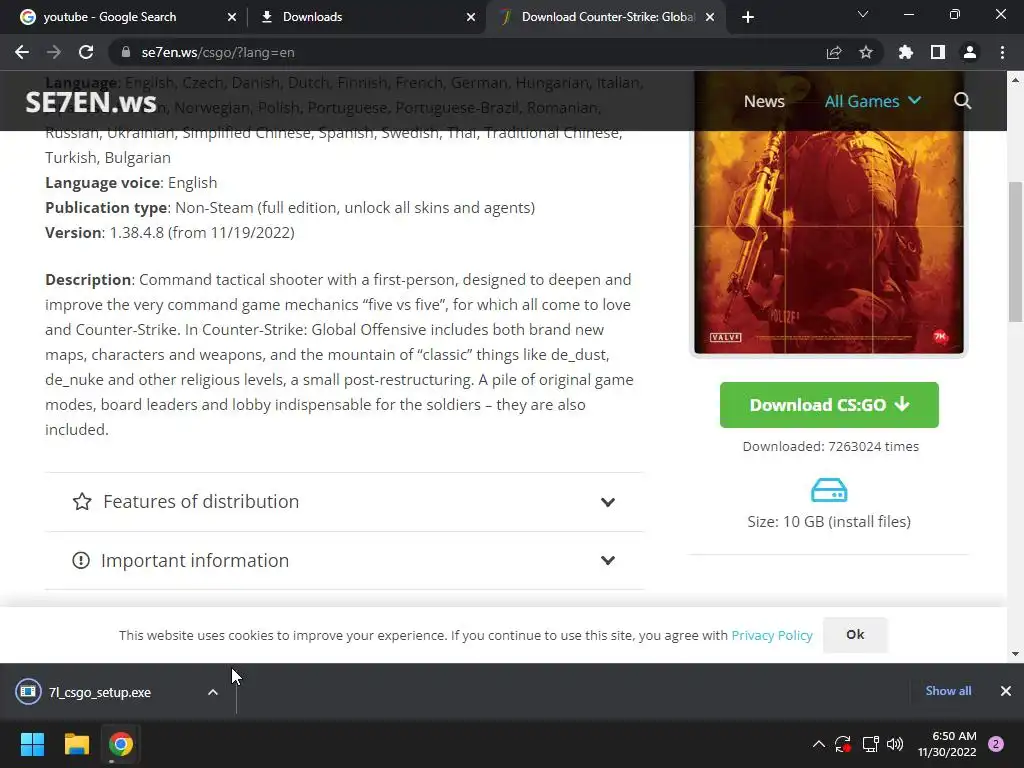This screenshot has width=1024, height=768.
Task: Open the Chrome profile icon
Action: click(x=970, y=52)
